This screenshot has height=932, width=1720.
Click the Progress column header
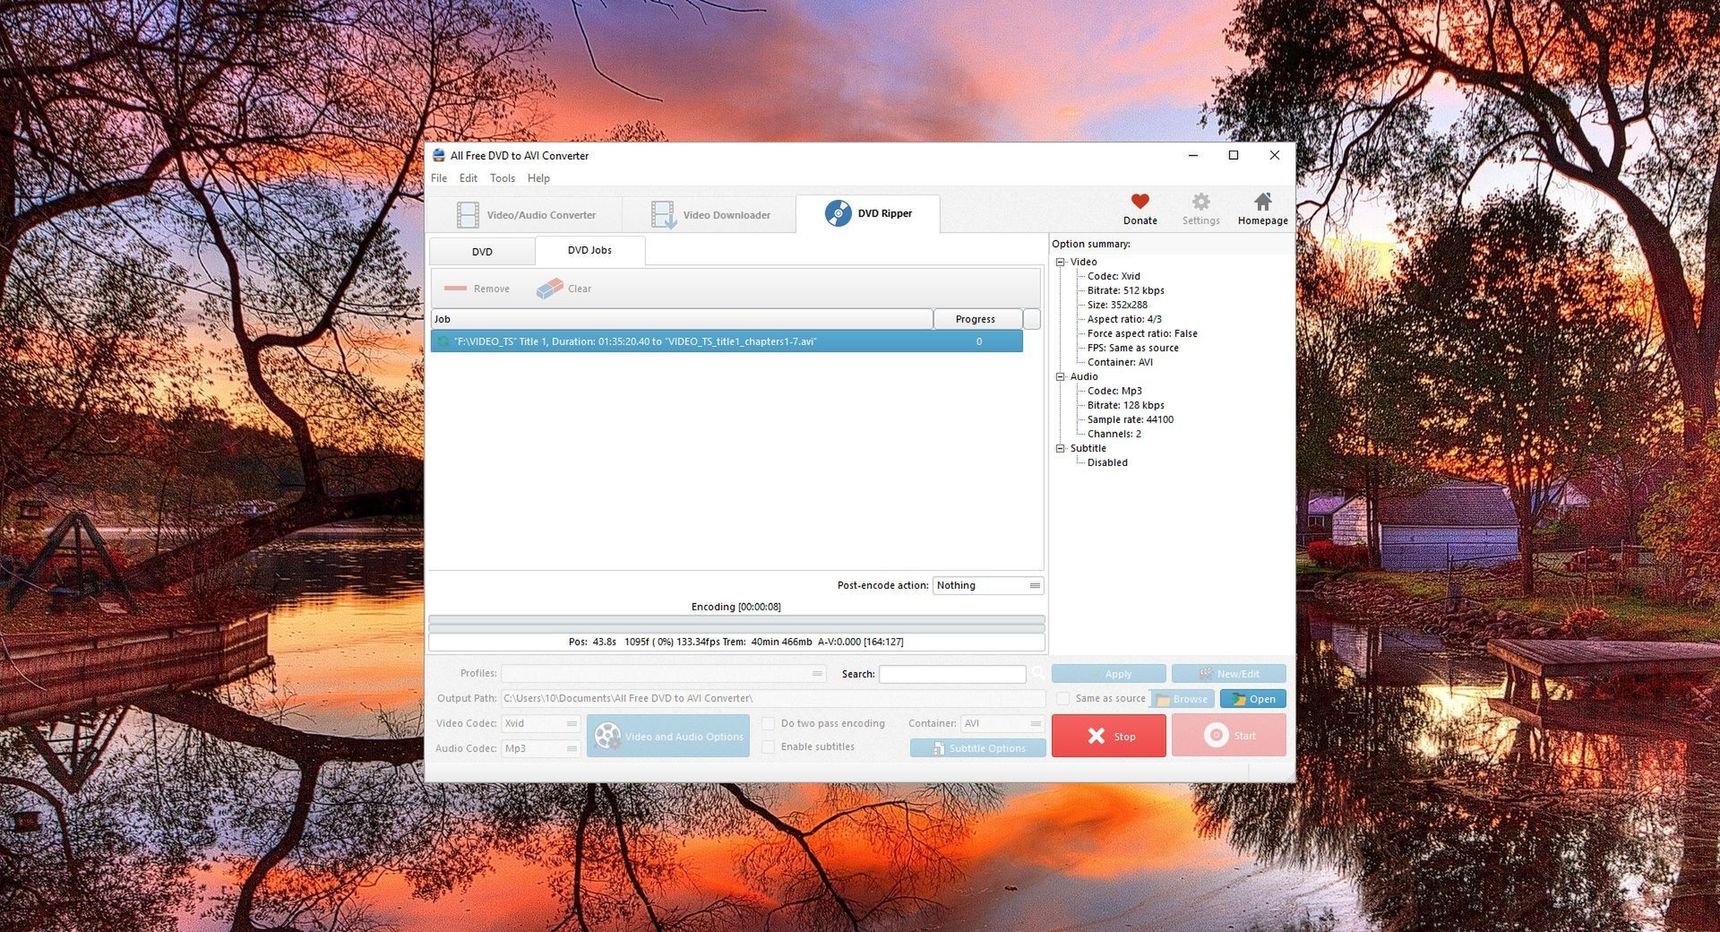click(x=977, y=319)
